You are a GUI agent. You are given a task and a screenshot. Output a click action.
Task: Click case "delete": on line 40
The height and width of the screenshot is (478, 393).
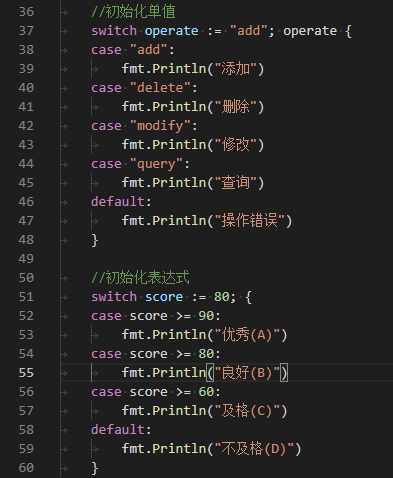pos(144,88)
